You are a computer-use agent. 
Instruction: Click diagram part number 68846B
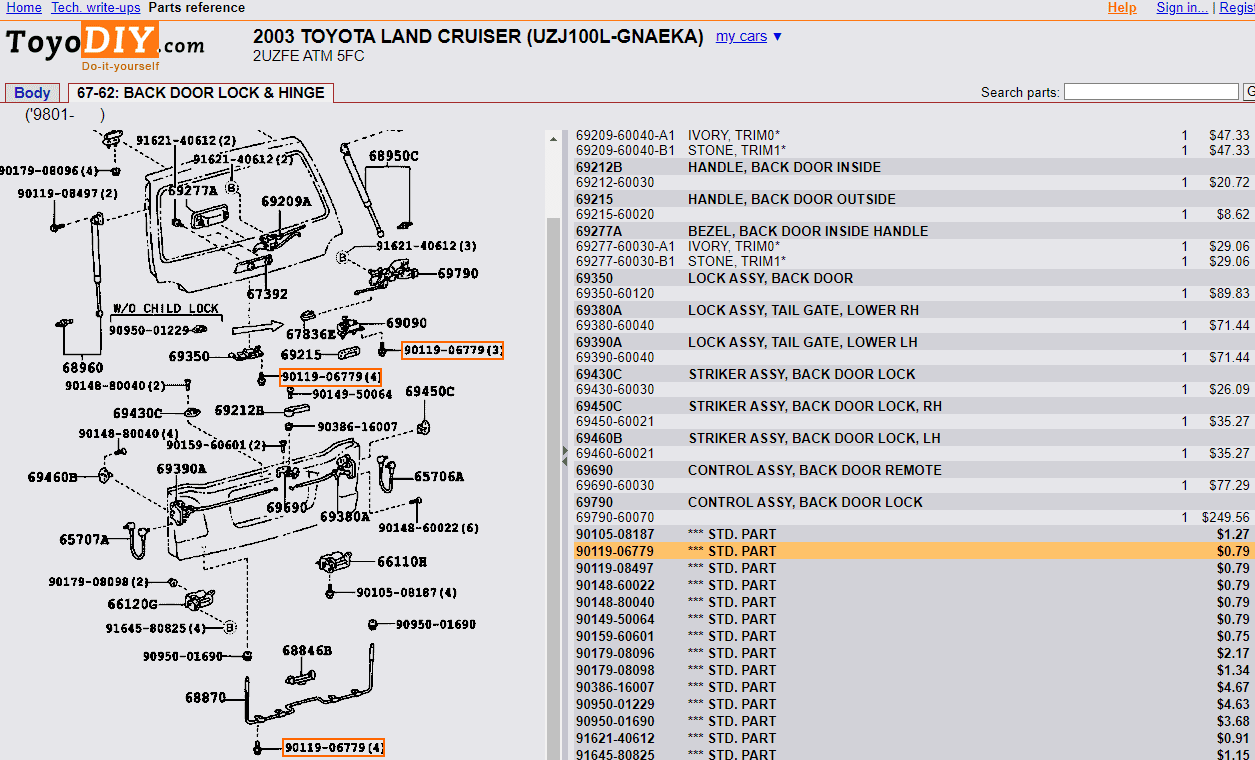pyautogui.click(x=307, y=650)
